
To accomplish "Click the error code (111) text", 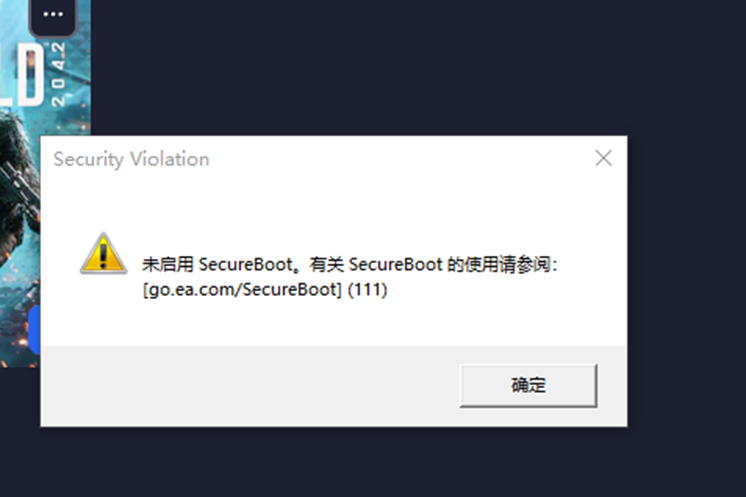I will pyautogui.click(x=367, y=289).
